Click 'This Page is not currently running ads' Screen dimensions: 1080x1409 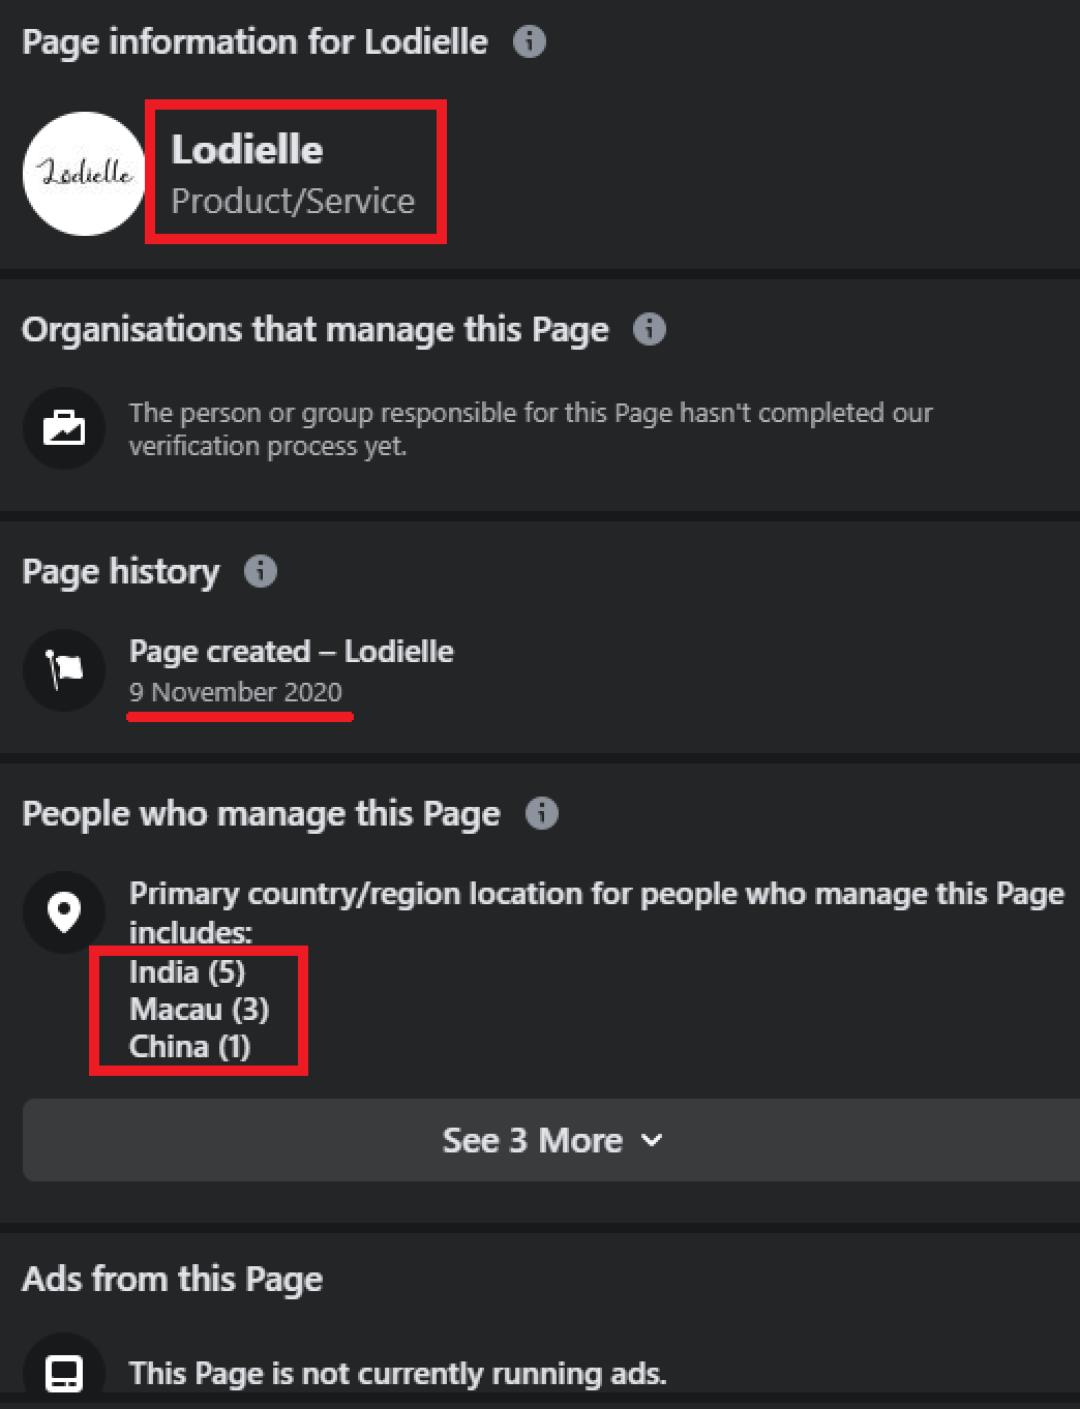coord(397,1373)
